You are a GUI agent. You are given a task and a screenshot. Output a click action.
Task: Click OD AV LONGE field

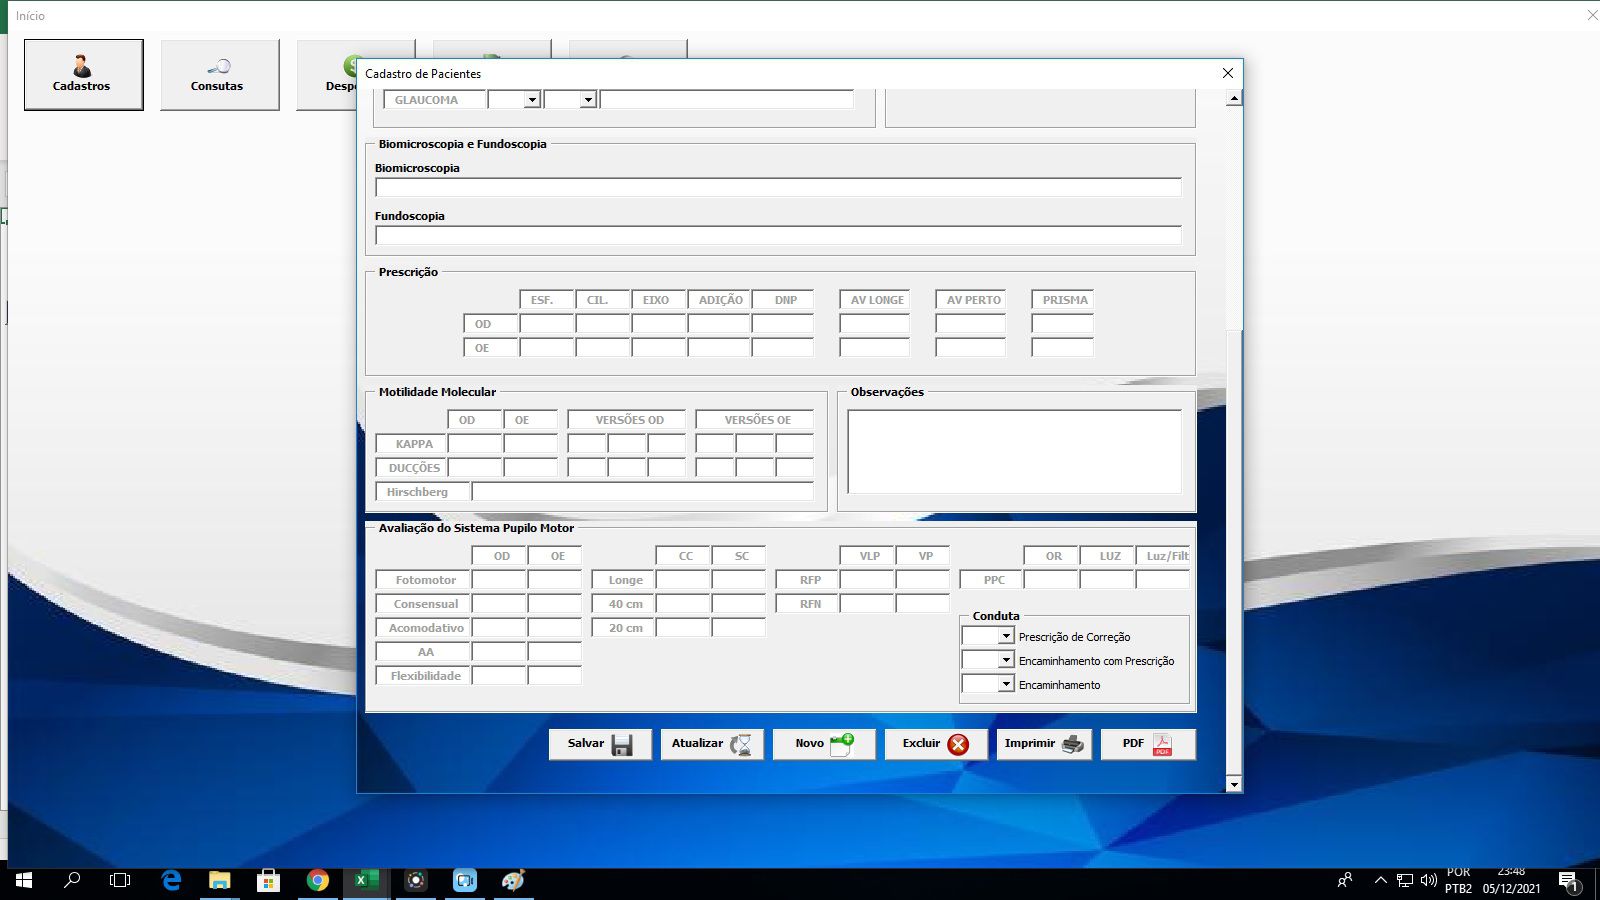[x=875, y=324]
